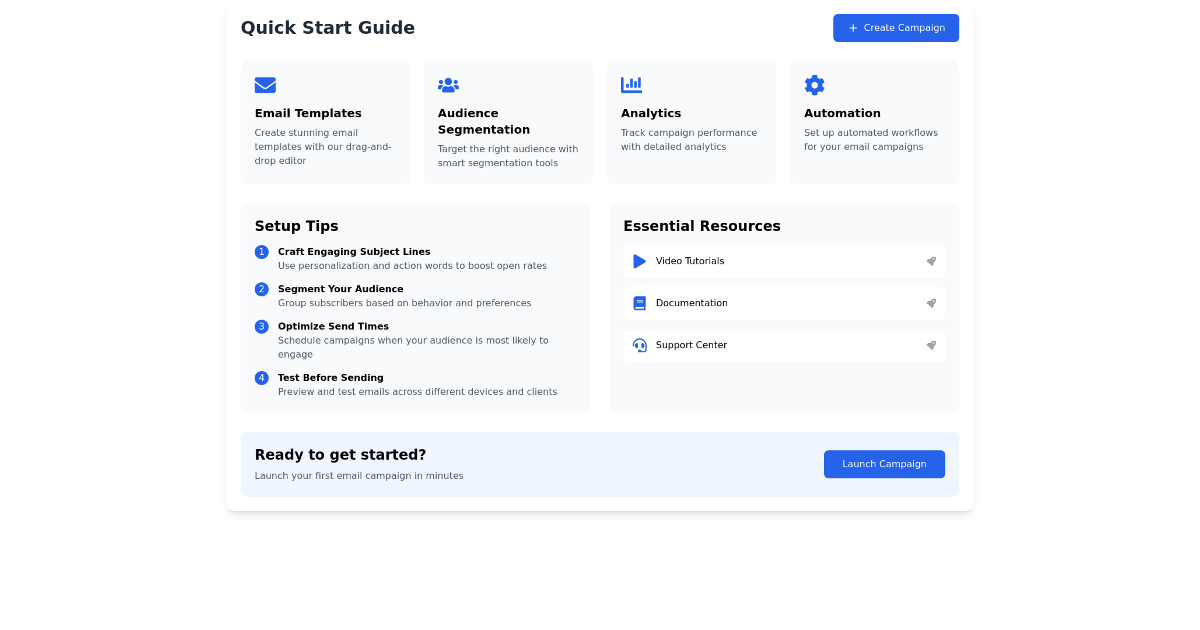
Task: Click the audience users icon above Audience Segmentation
Action: [448, 85]
